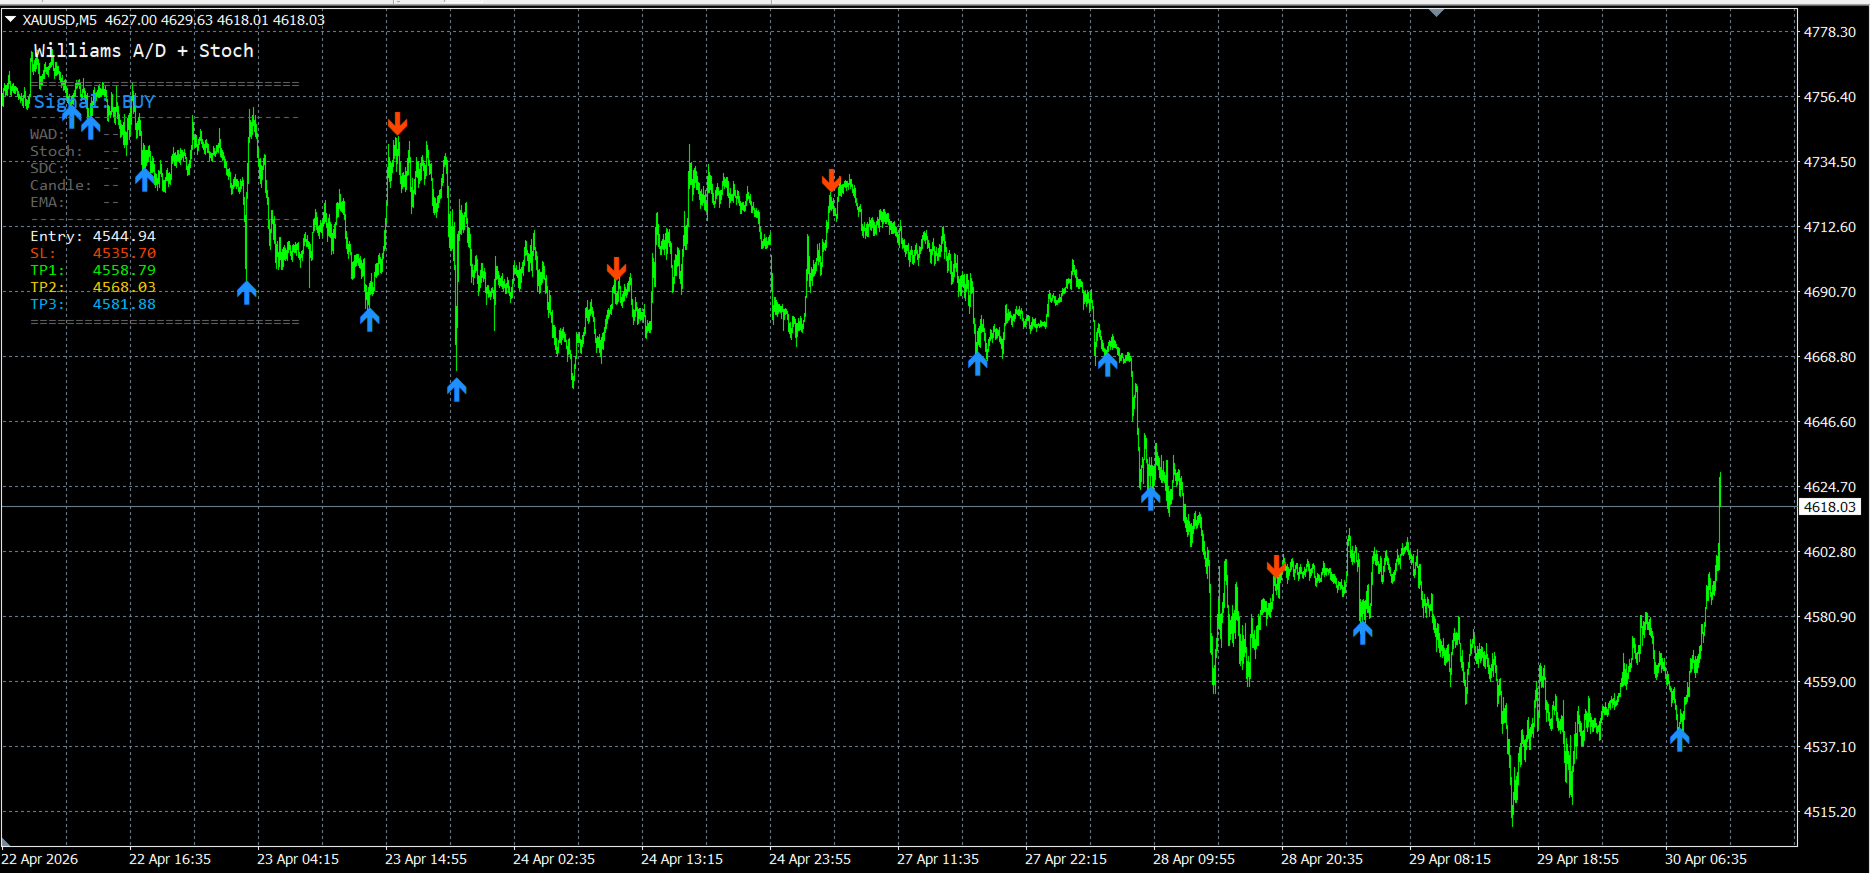
Task: Click the blue buy arrow at the 4668 spike low
Action: tap(456, 389)
